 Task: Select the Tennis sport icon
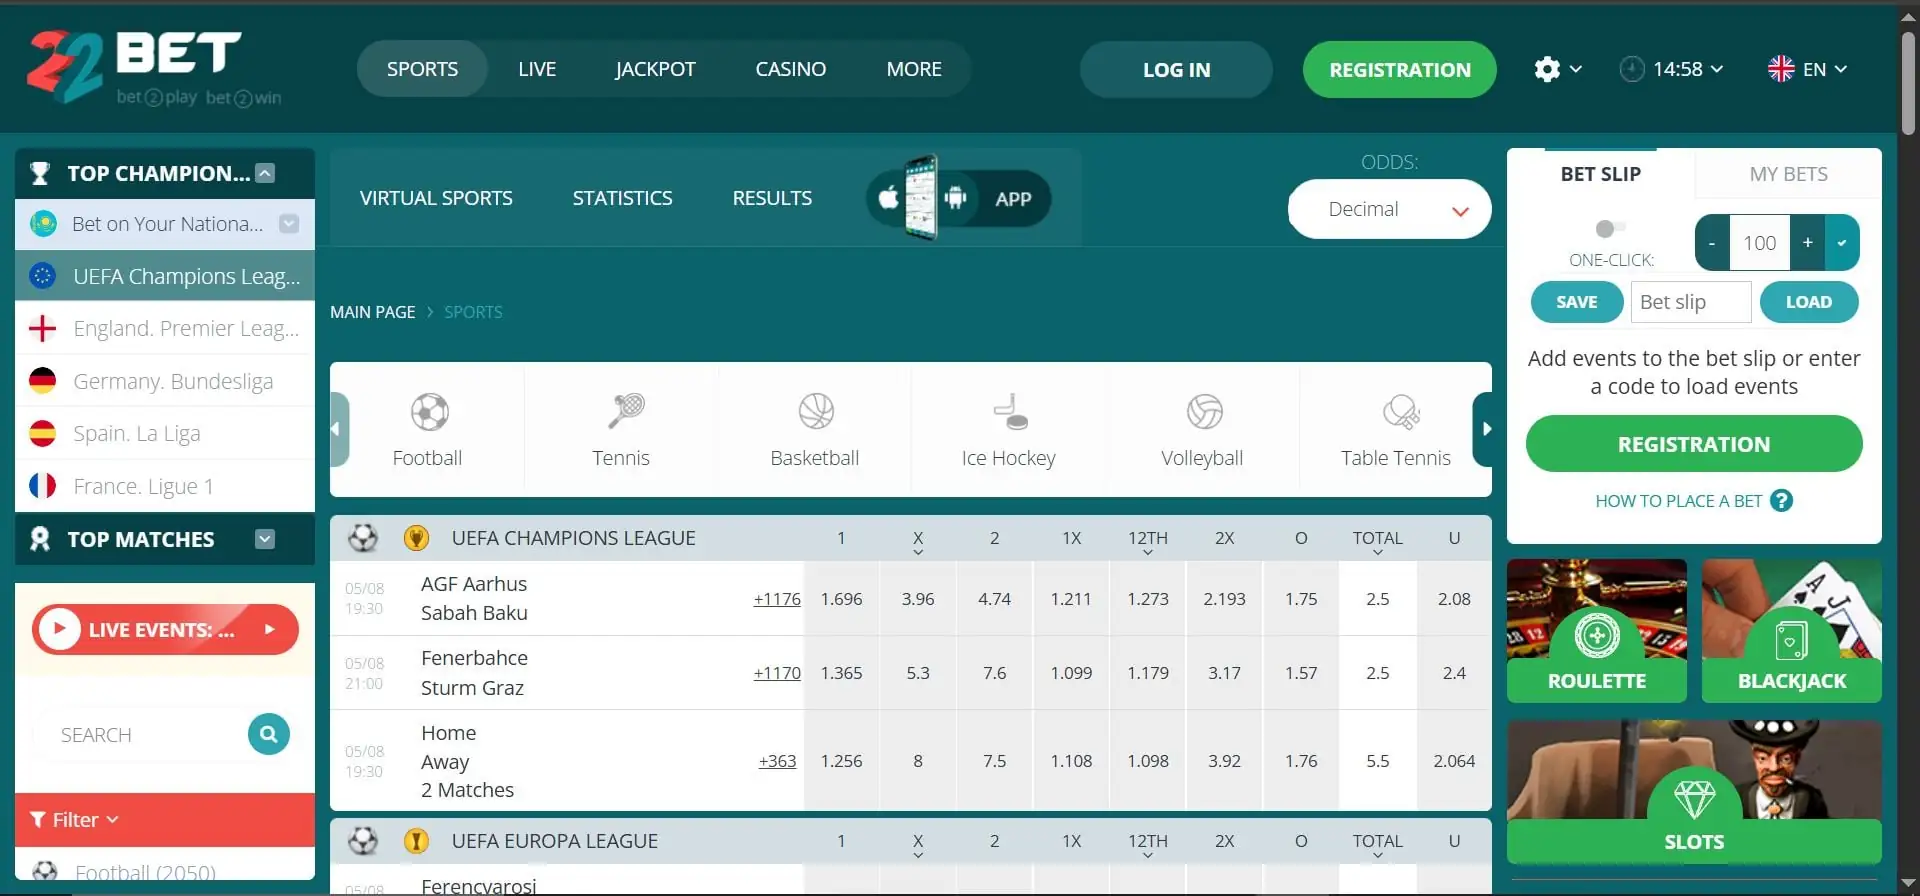coord(625,412)
